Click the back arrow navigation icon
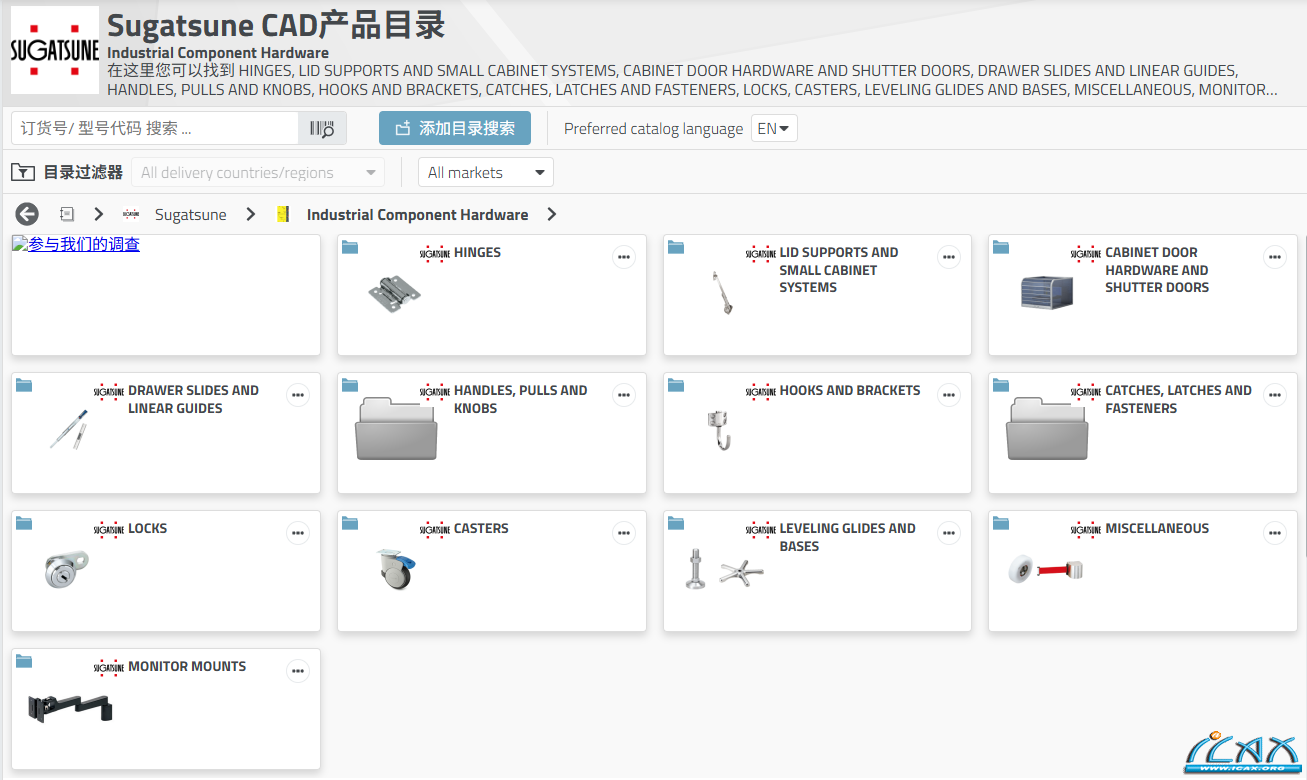This screenshot has height=780, width=1307. tap(27, 214)
